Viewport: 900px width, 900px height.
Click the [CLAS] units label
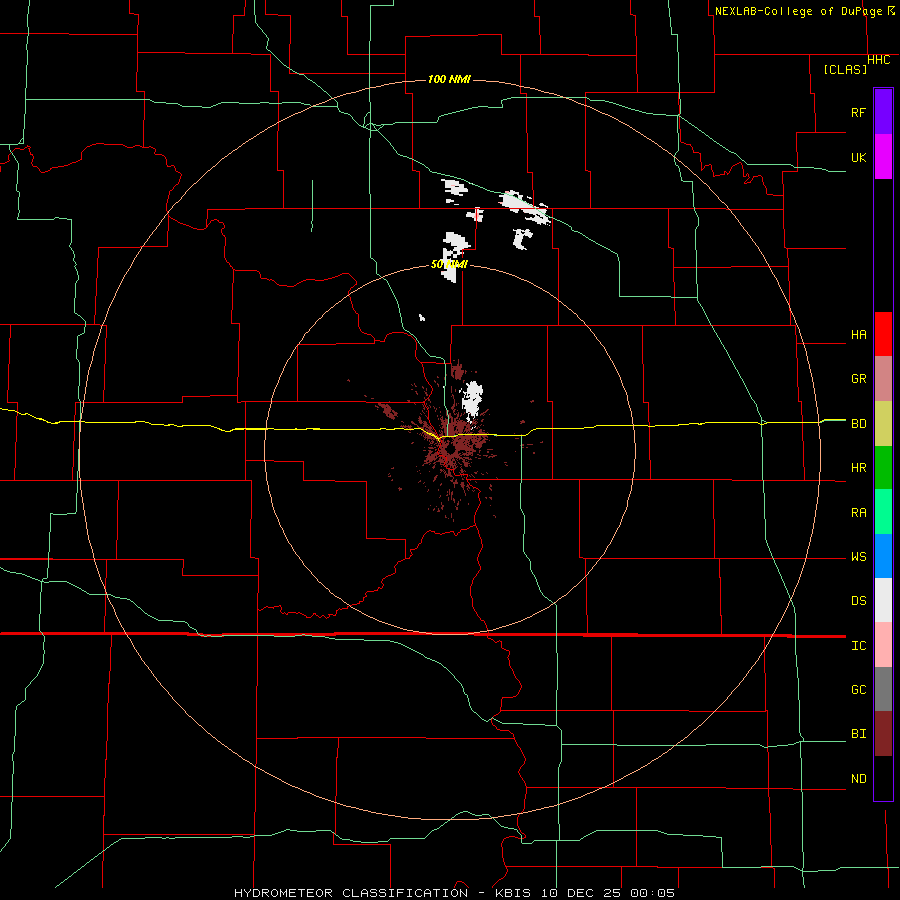pyautogui.click(x=845, y=69)
